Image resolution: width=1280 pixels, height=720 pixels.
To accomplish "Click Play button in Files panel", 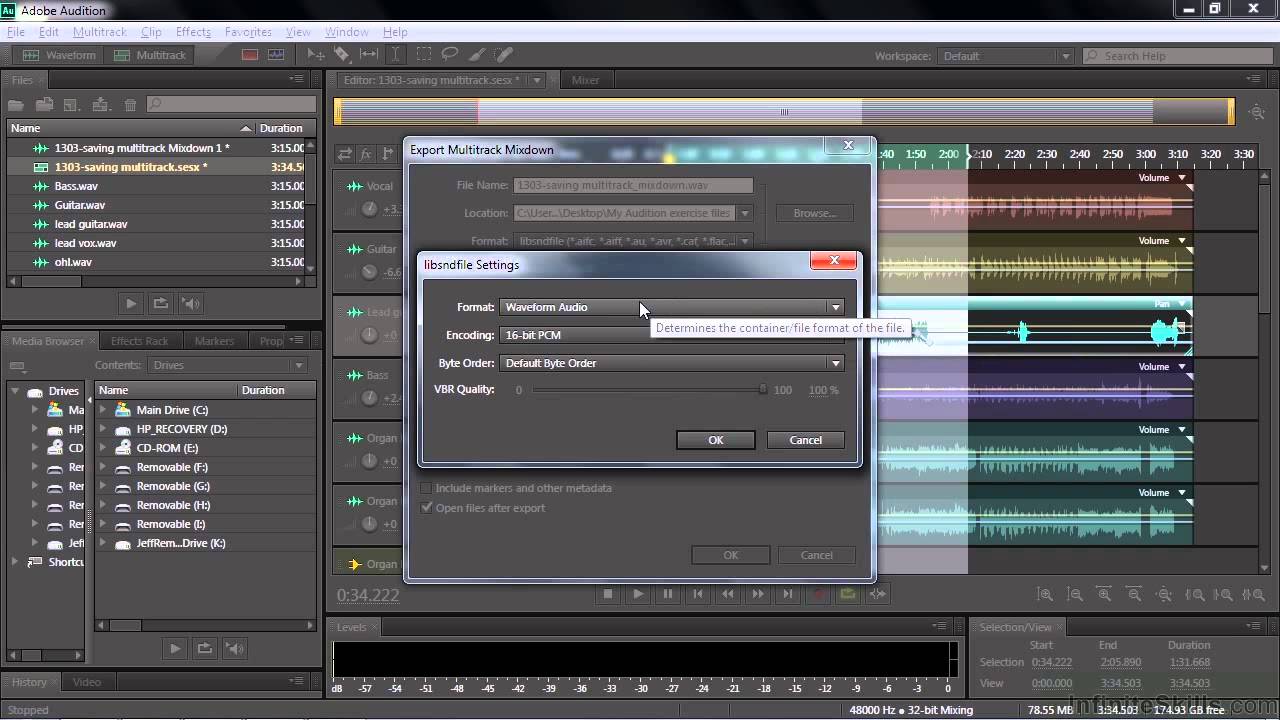I will point(131,303).
